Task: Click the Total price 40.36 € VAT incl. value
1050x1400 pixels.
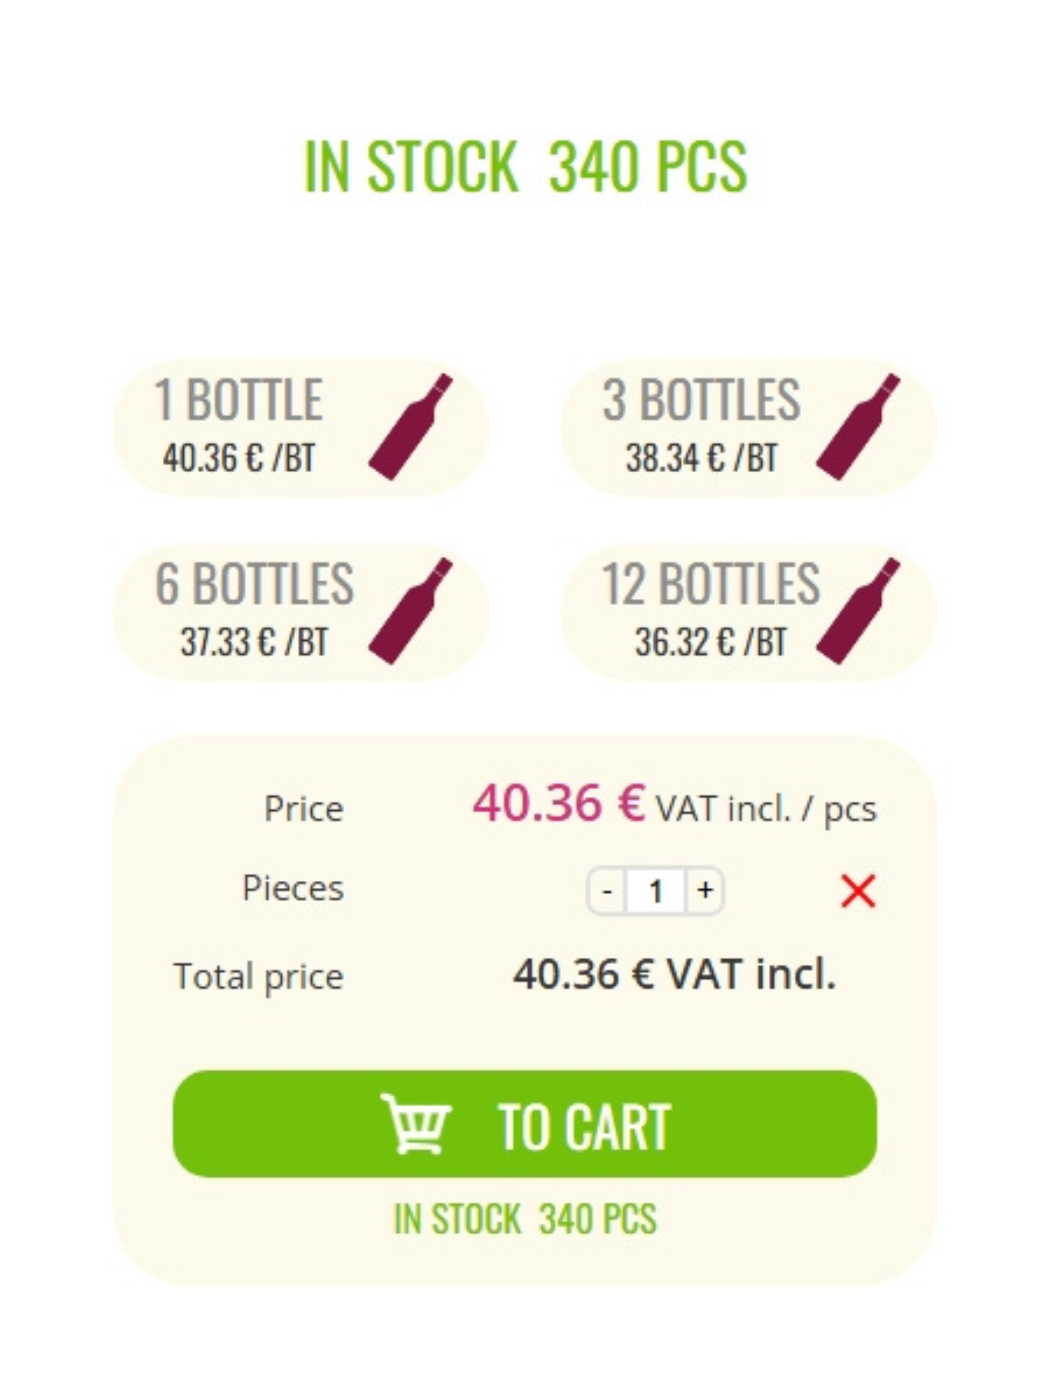Action: [x=674, y=974]
